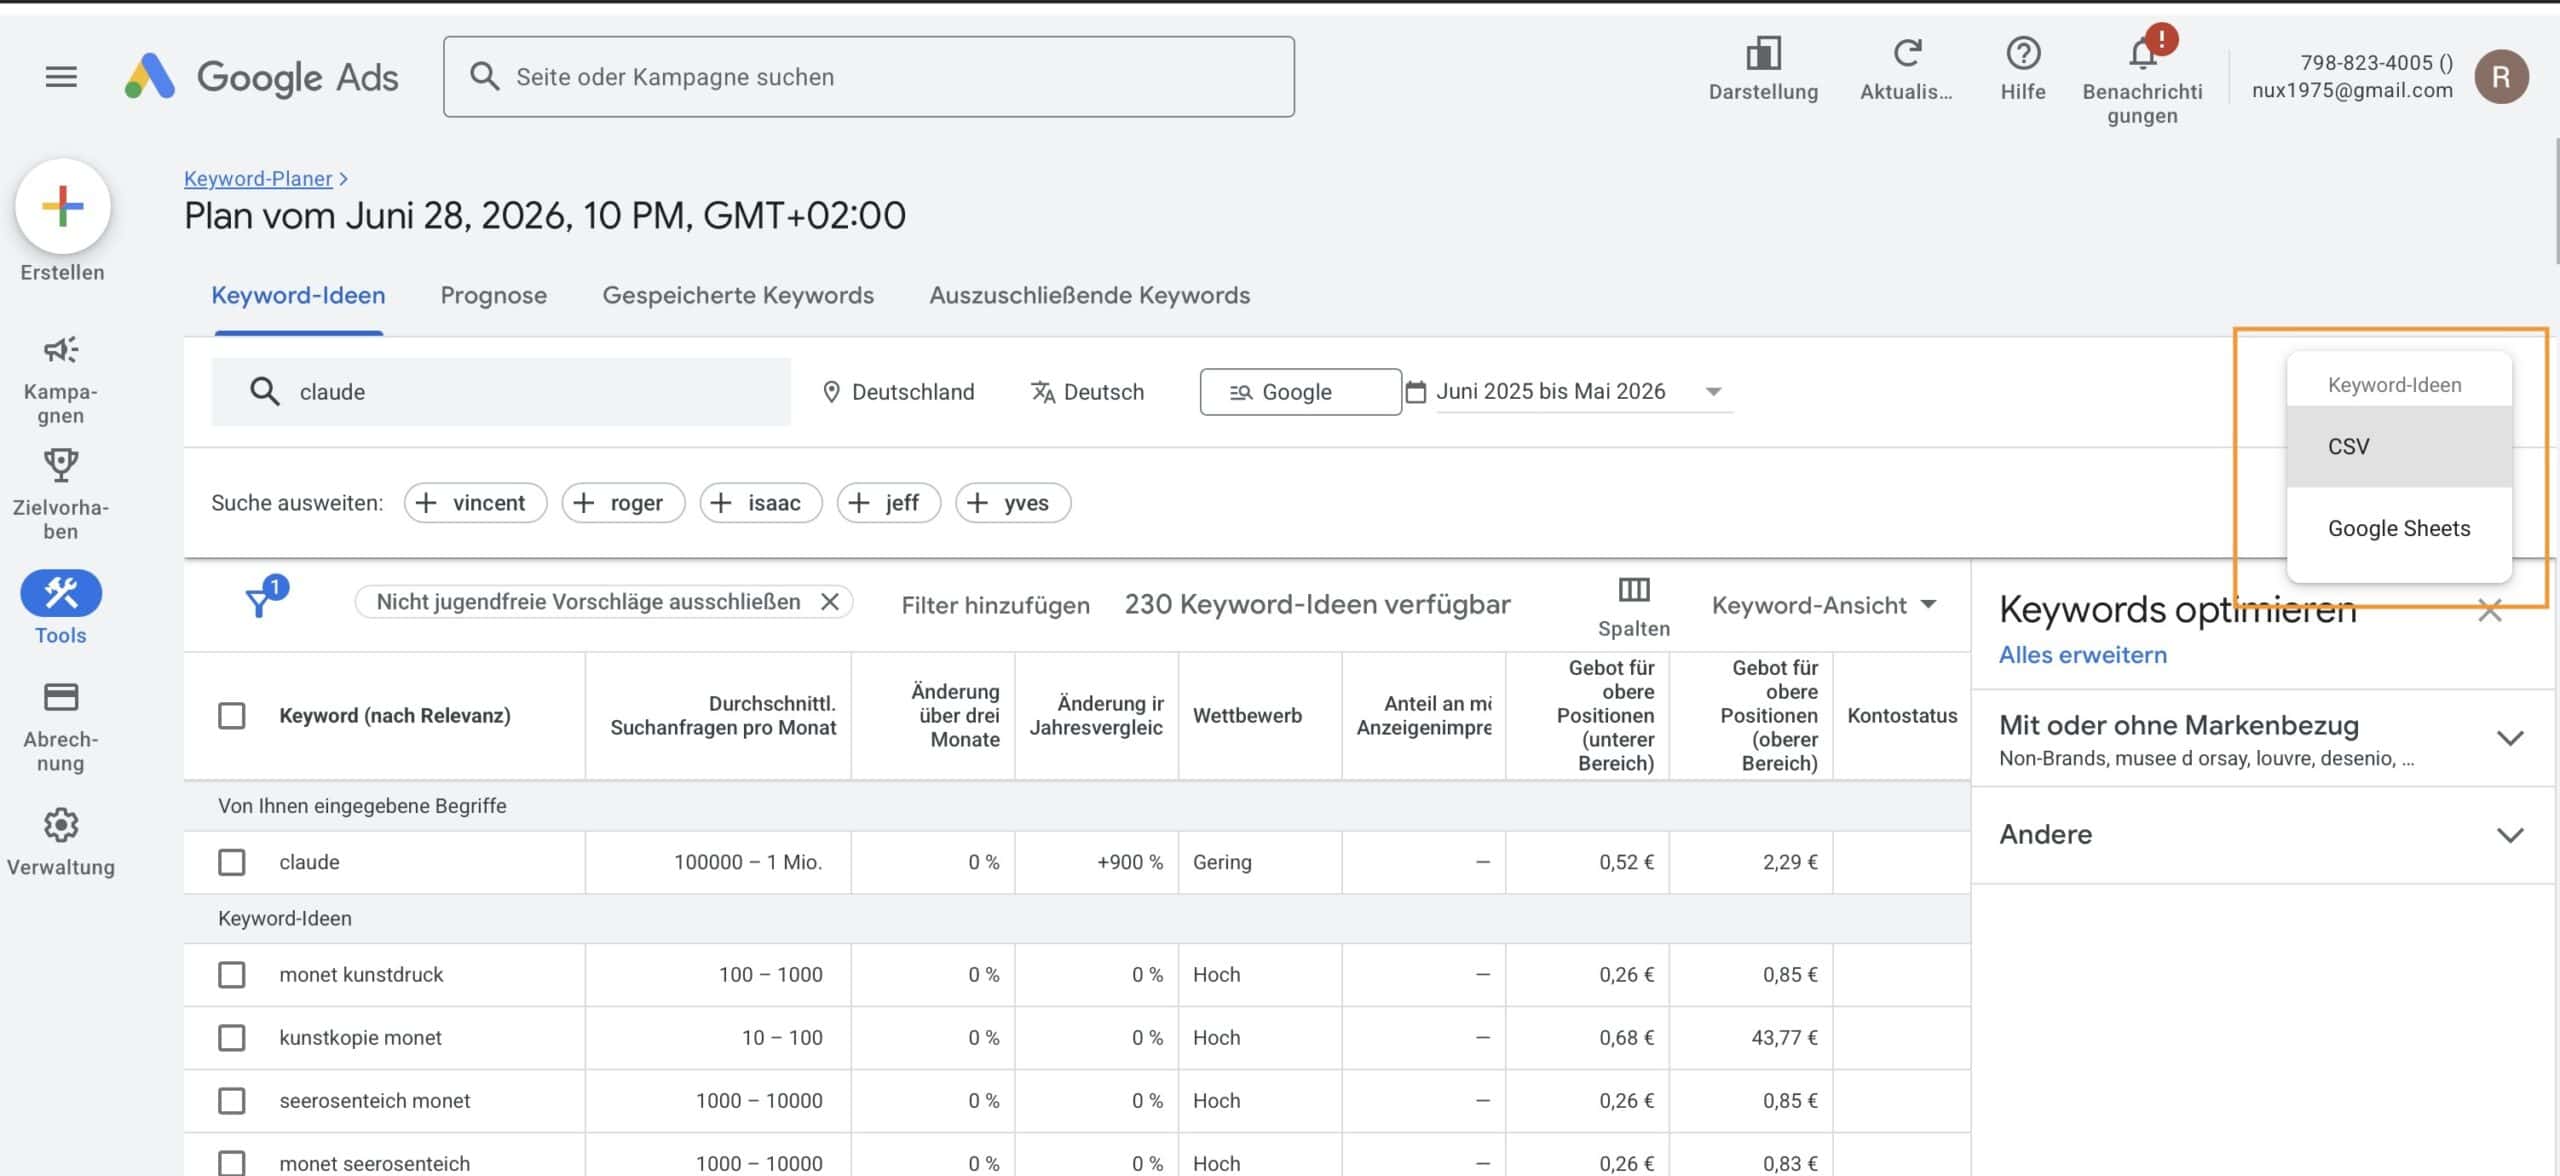Sort by the Kontostatus column header

pos(1902,716)
